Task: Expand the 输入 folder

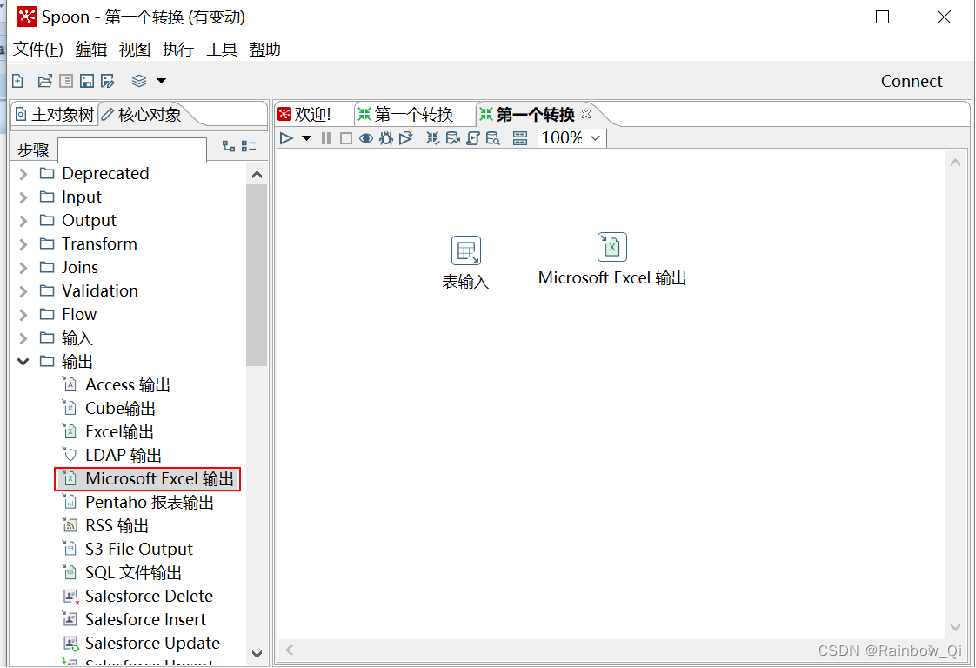Action: click(x=23, y=338)
